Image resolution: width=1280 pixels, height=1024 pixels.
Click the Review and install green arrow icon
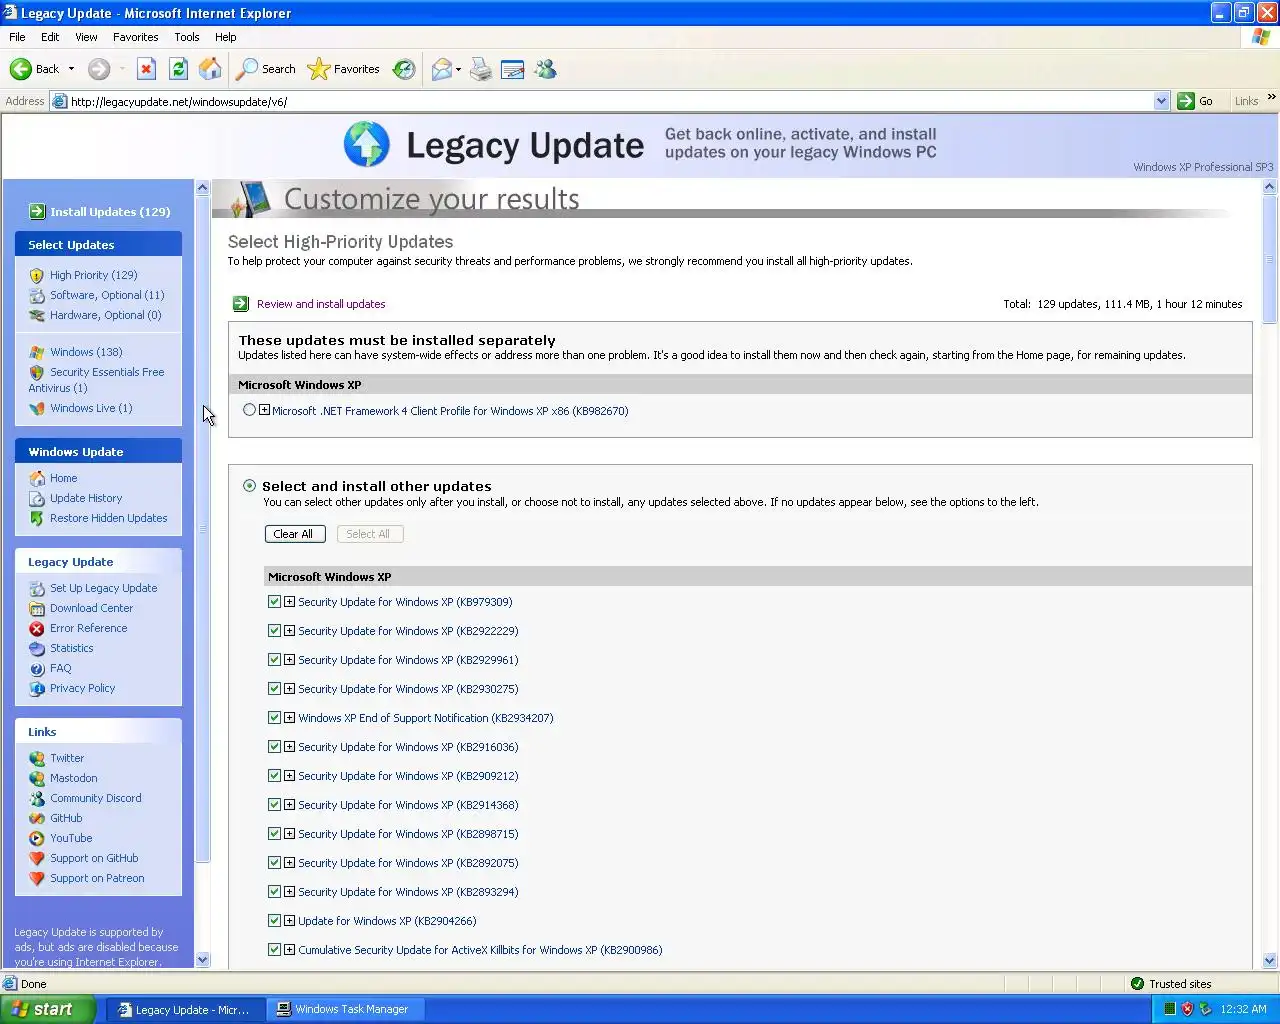[x=240, y=304]
